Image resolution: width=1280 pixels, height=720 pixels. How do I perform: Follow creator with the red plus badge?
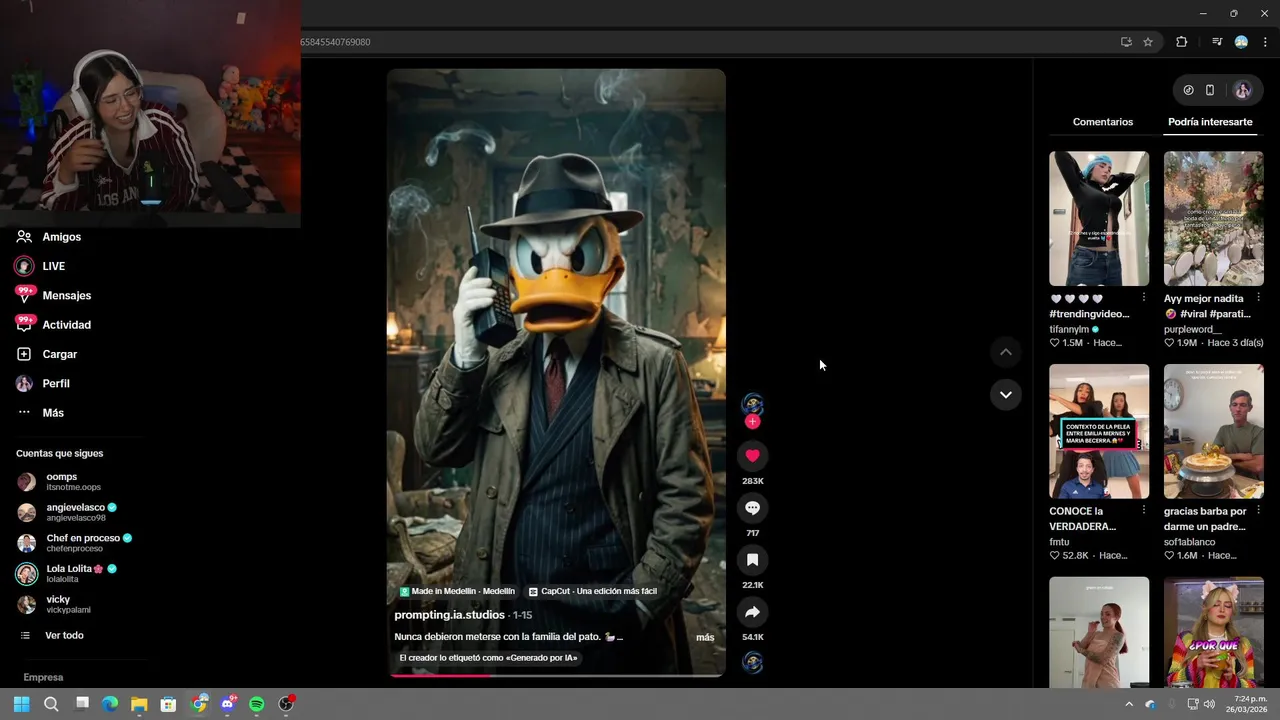pyautogui.click(x=752, y=422)
